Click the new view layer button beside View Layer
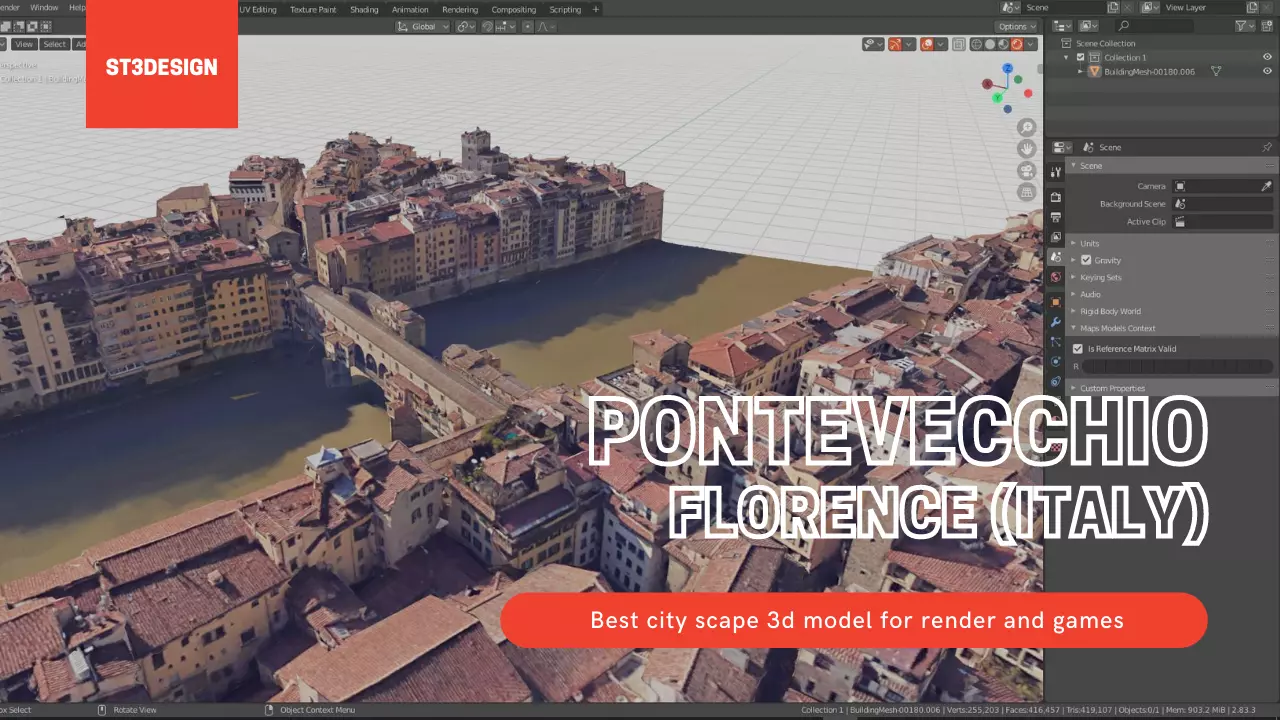 coord(1253,7)
